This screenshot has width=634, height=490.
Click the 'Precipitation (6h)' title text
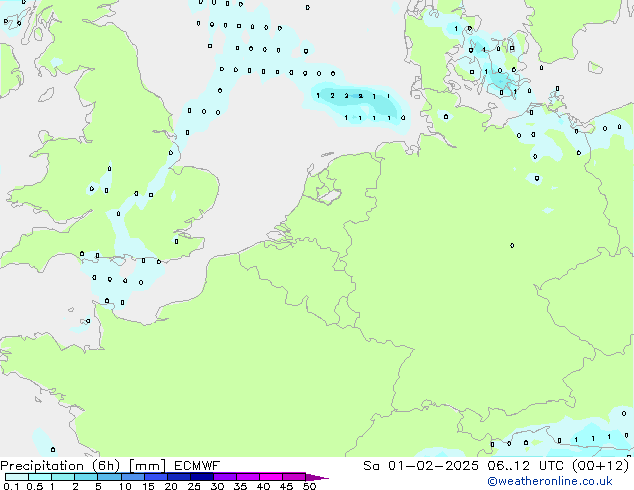pos(60,466)
